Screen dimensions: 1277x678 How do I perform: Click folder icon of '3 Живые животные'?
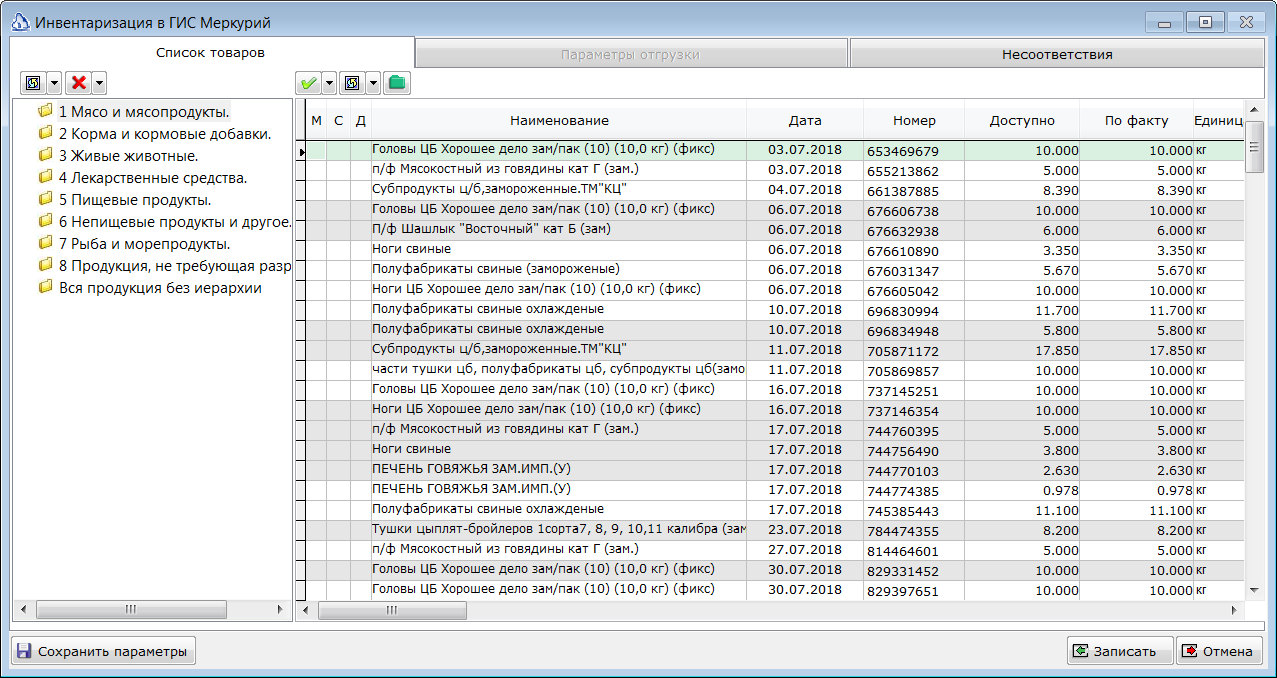tap(45, 155)
